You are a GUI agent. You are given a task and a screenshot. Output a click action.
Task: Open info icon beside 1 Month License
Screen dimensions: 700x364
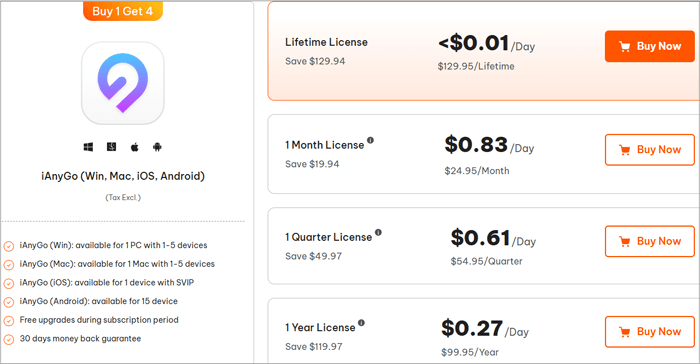tap(370, 140)
